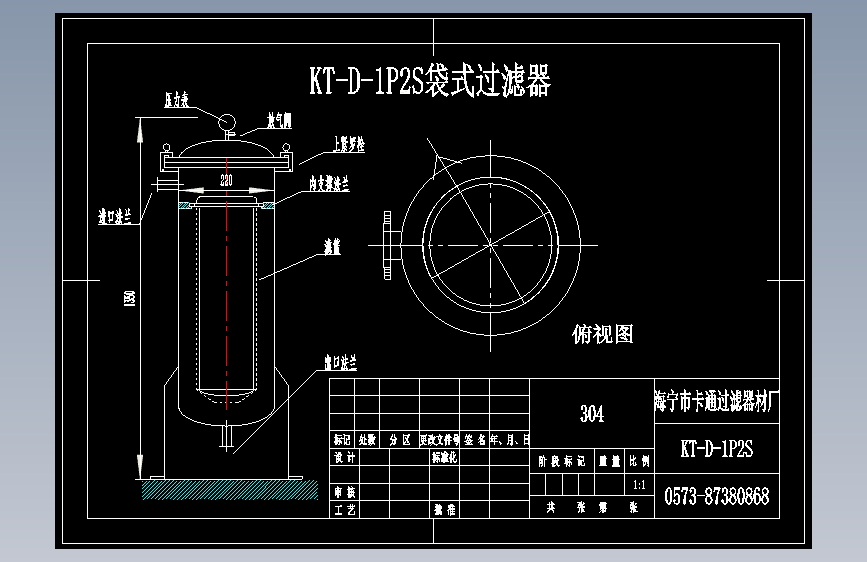This screenshot has height=562, width=867.
Task: Select the '签 名' header cell
Action: point(474,440)
